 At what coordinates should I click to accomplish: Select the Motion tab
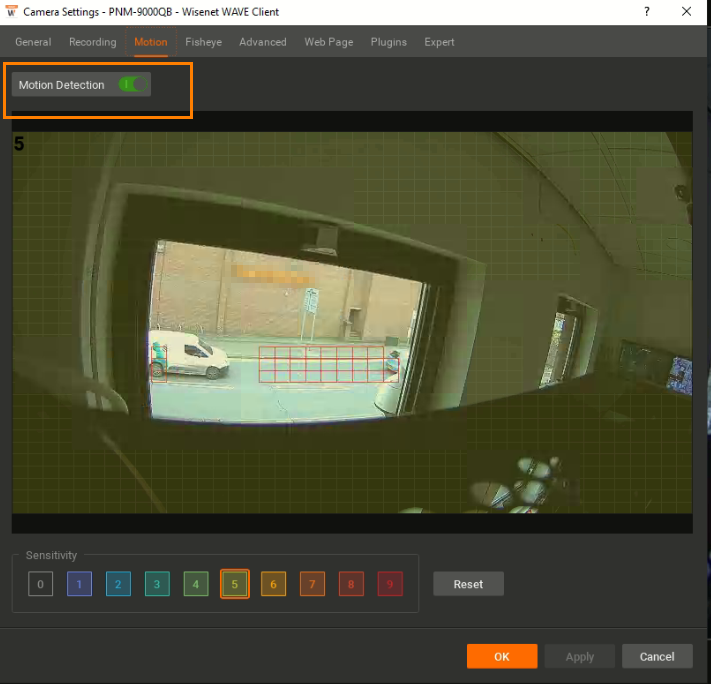click(x=151, y=42)
